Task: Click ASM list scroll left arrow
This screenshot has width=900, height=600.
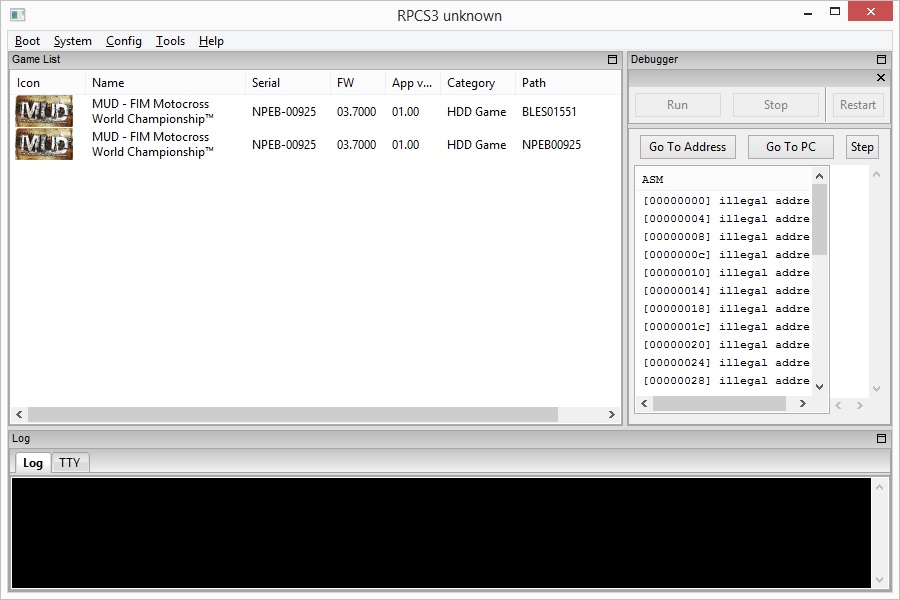Action: [x=644, y=404]
